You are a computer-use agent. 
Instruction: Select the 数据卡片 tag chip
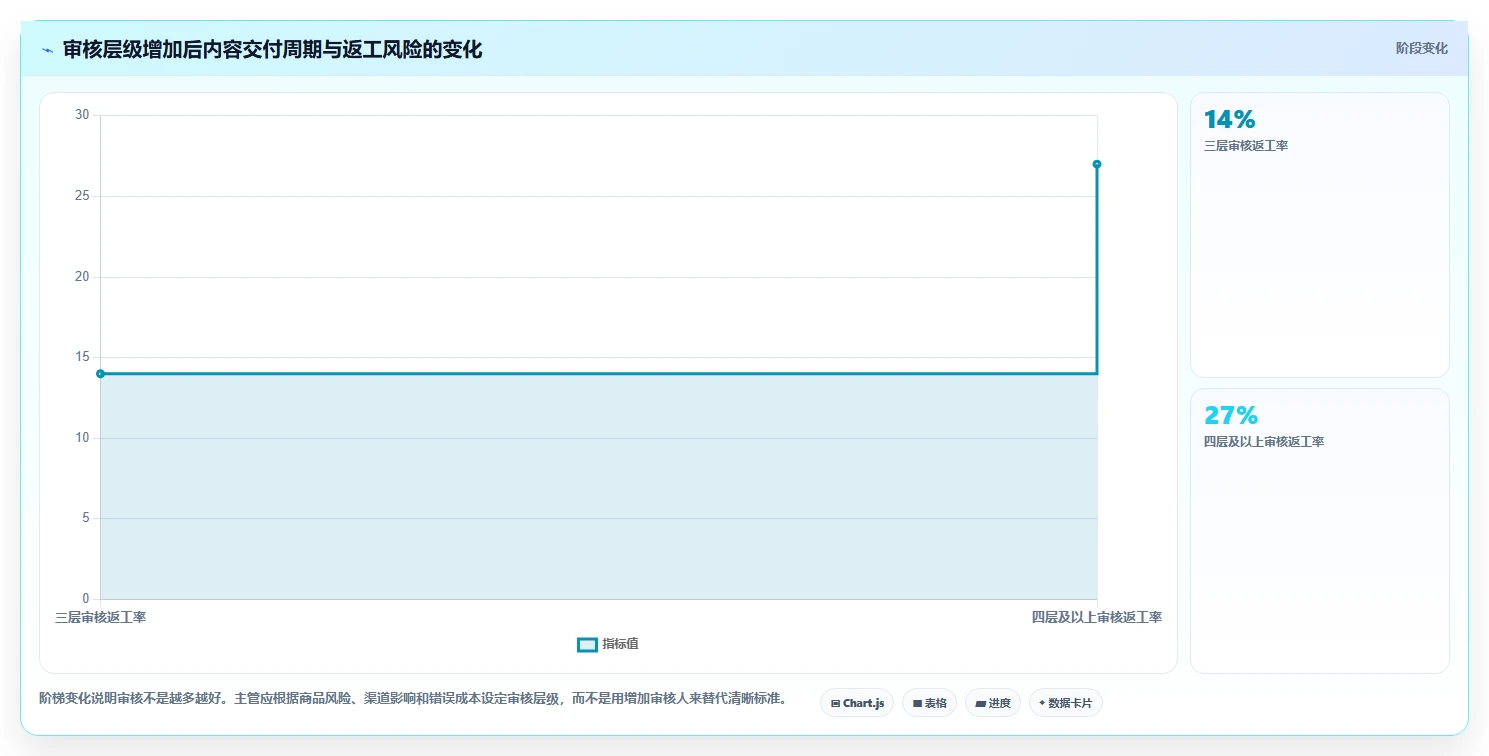1066,703
